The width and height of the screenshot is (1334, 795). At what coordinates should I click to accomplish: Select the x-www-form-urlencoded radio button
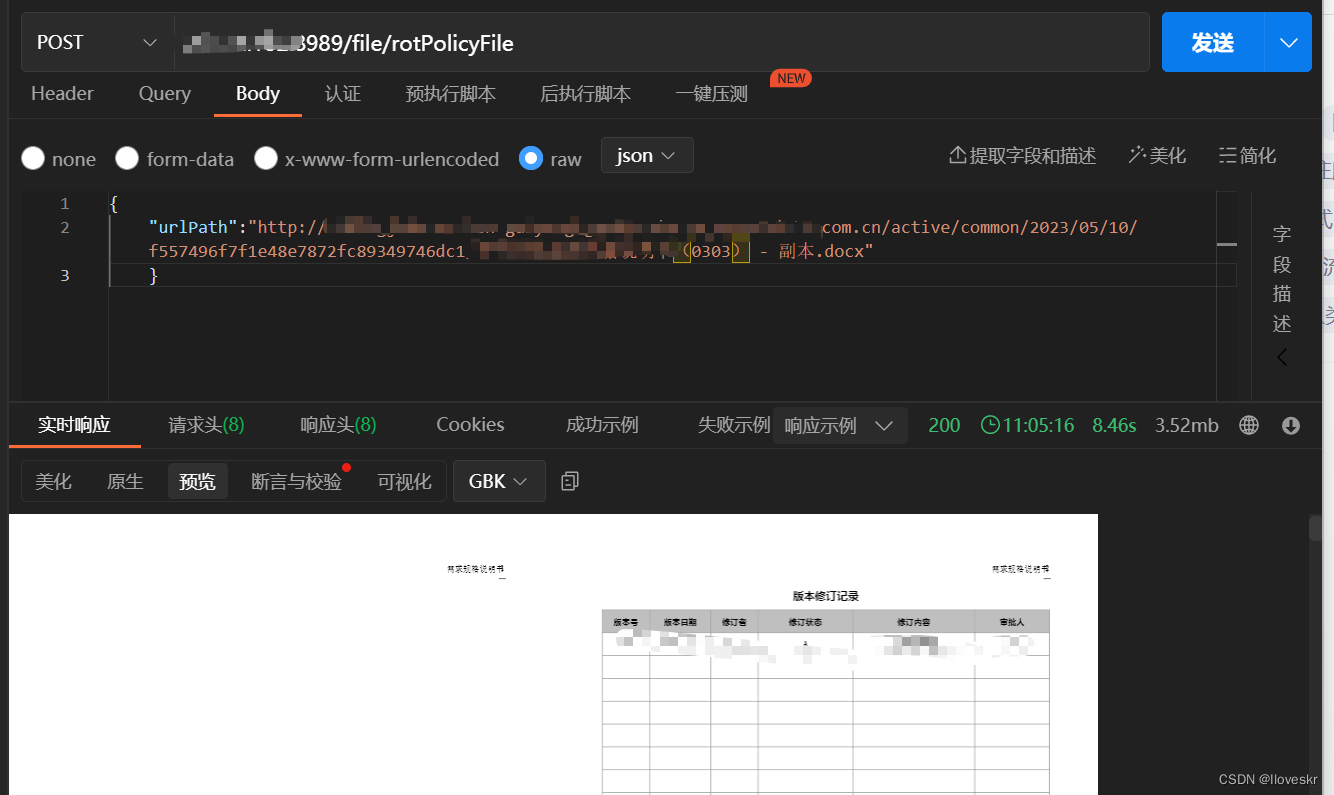pos(266,158)
